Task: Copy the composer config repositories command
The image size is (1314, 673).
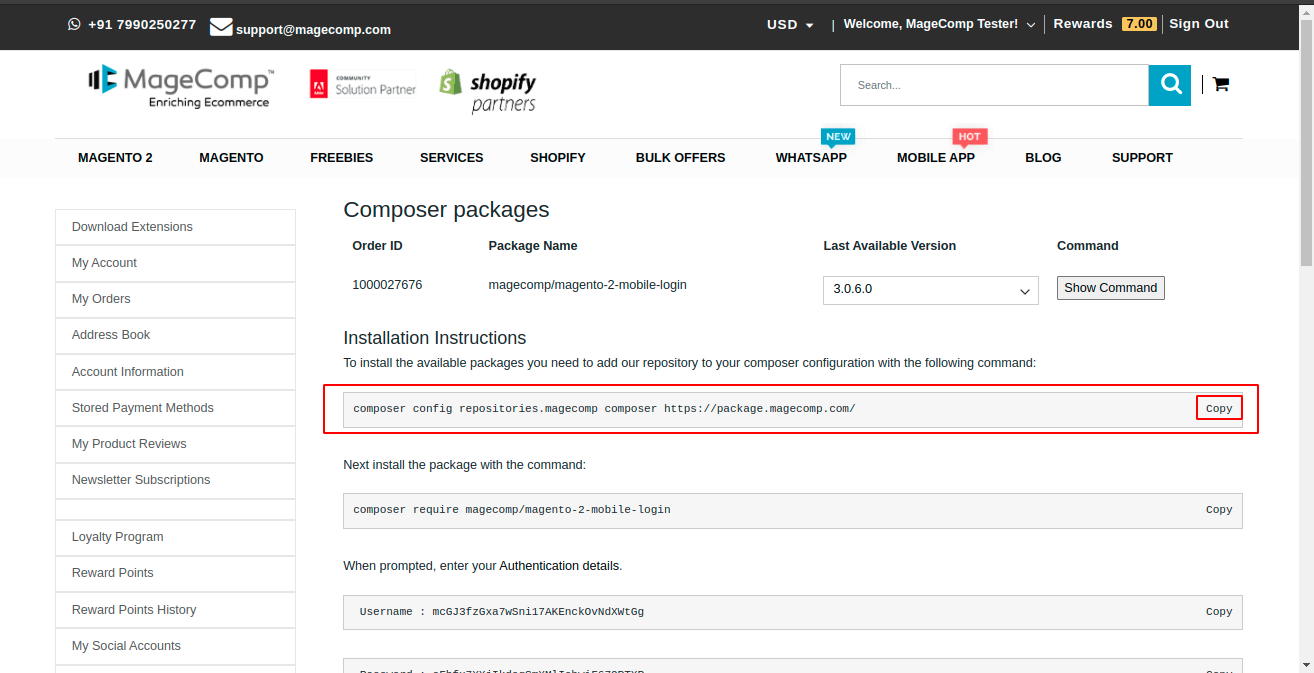Action: (1219, 408)
